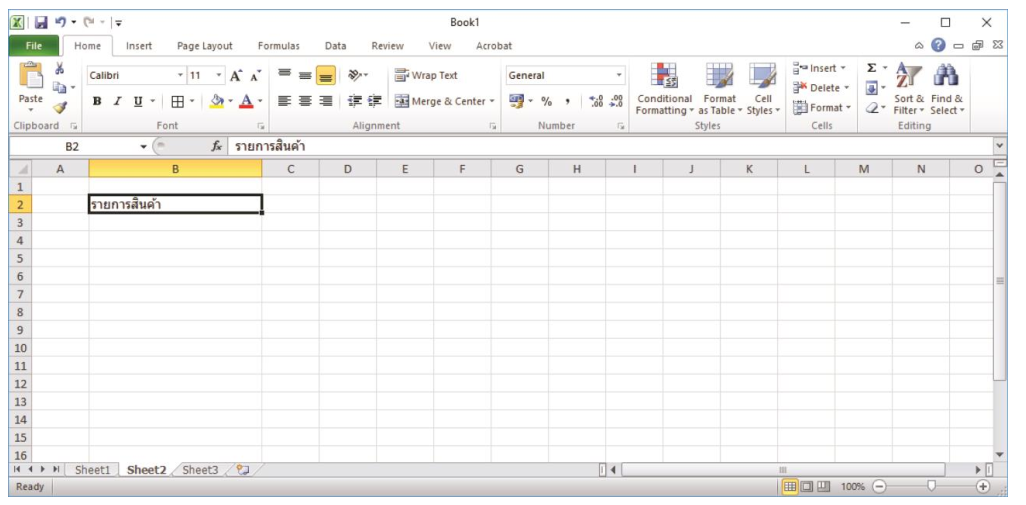
Task: Select the Format Painter brush icon
Action: click(60, 108)
